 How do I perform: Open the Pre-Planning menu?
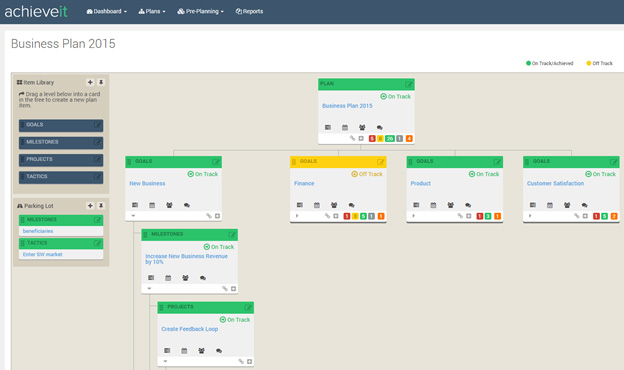click(201, 12)
